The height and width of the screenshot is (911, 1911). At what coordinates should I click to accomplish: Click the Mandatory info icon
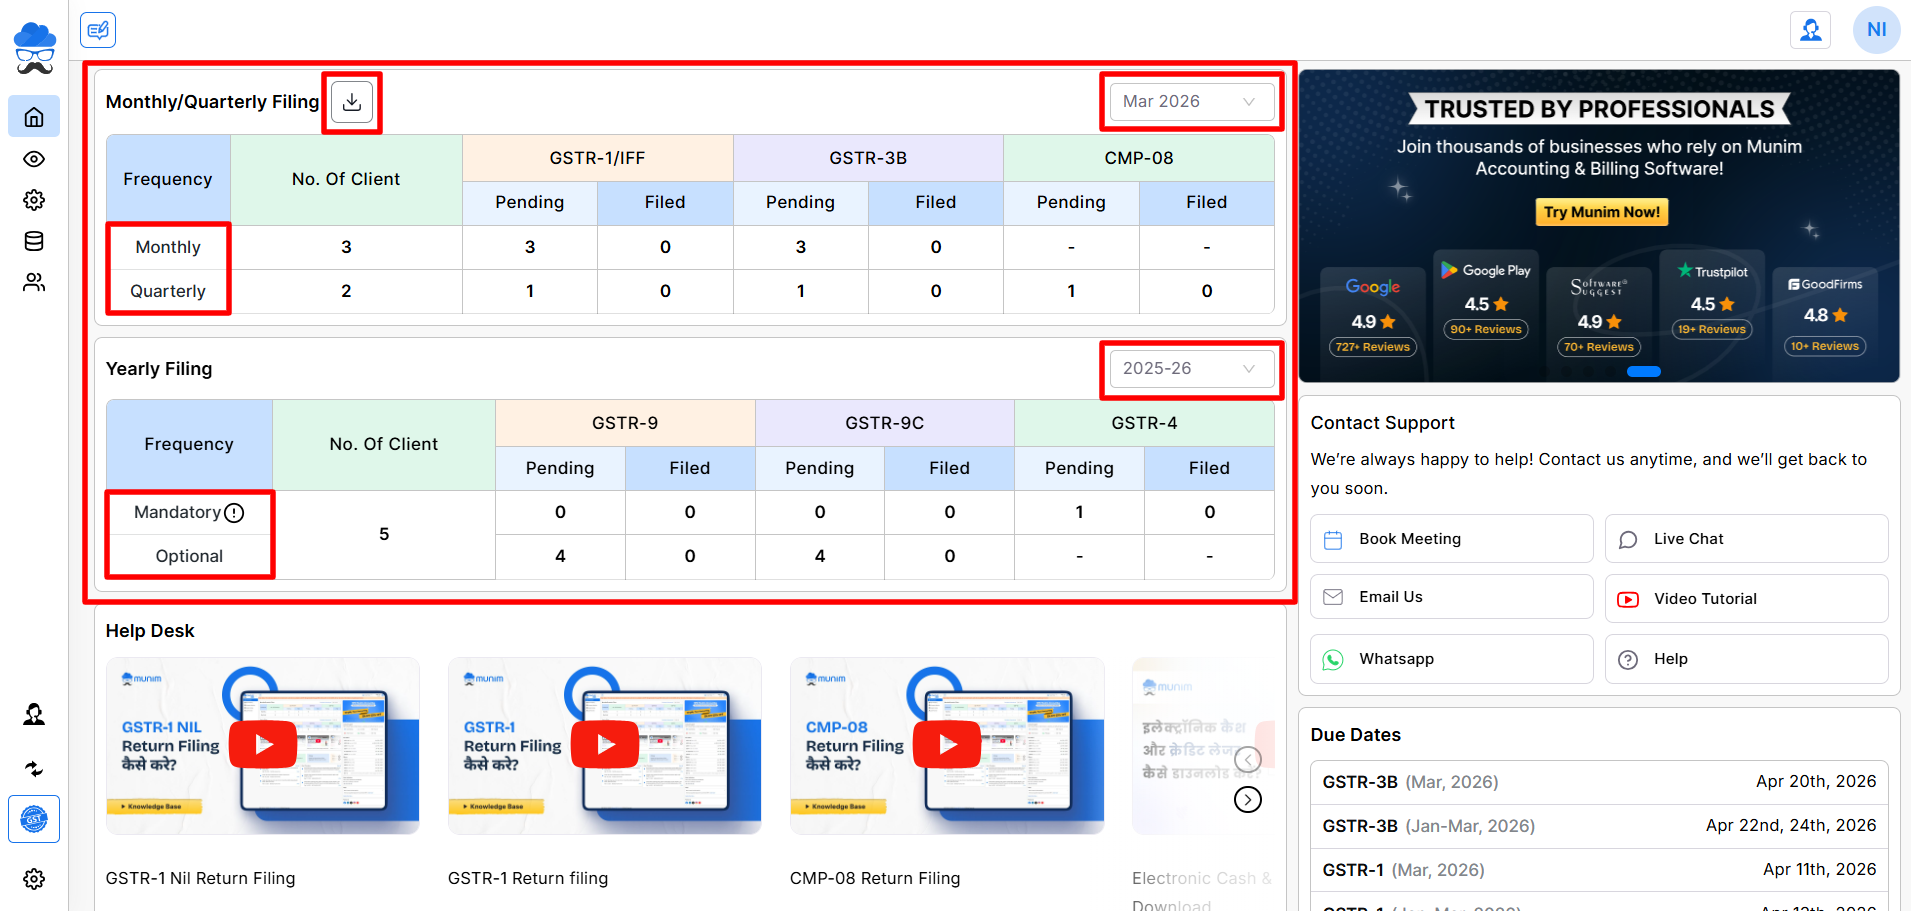click(x=234, y=513)
